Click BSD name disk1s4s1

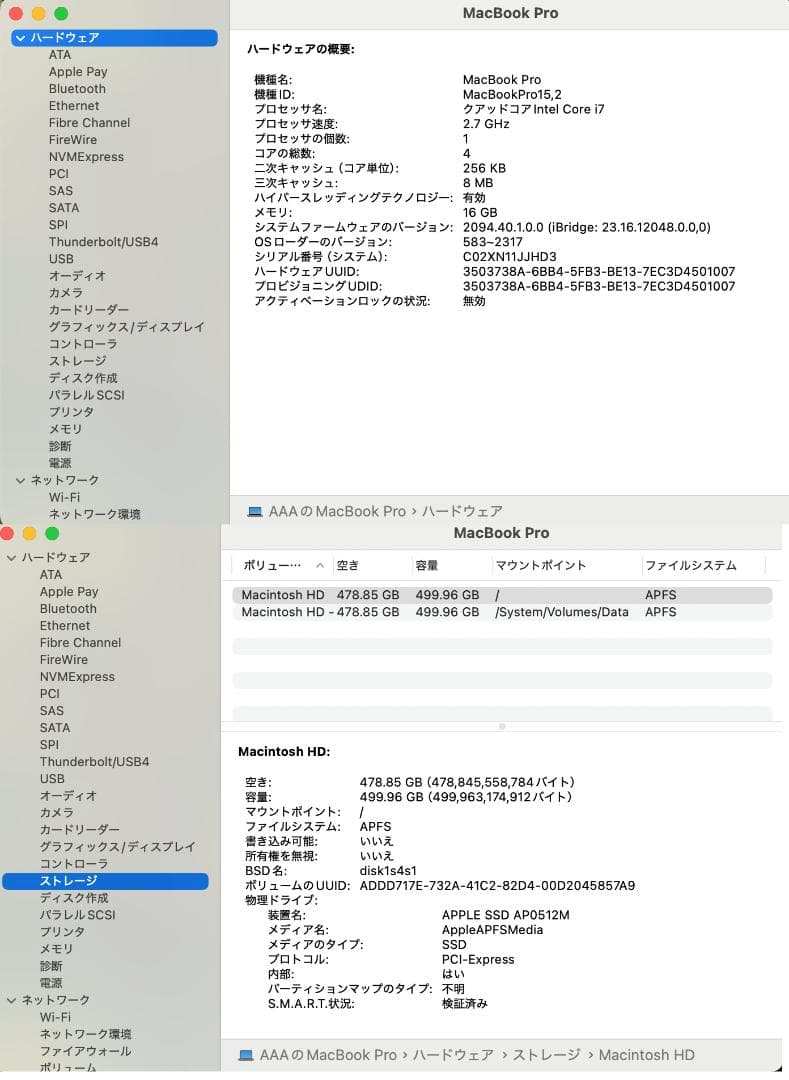(388, 871)
